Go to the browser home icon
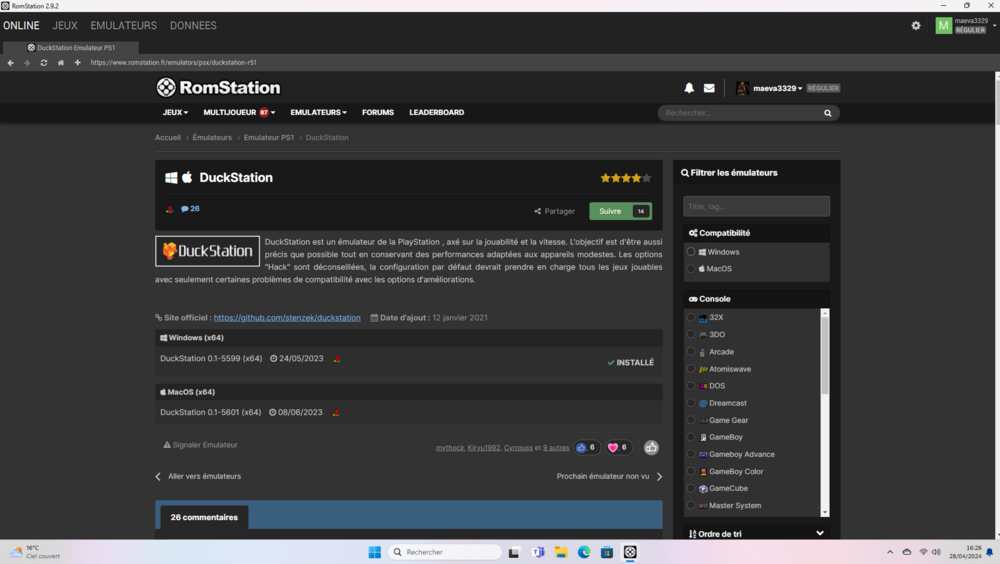The image size is (1000, 564). coord(60,63)
